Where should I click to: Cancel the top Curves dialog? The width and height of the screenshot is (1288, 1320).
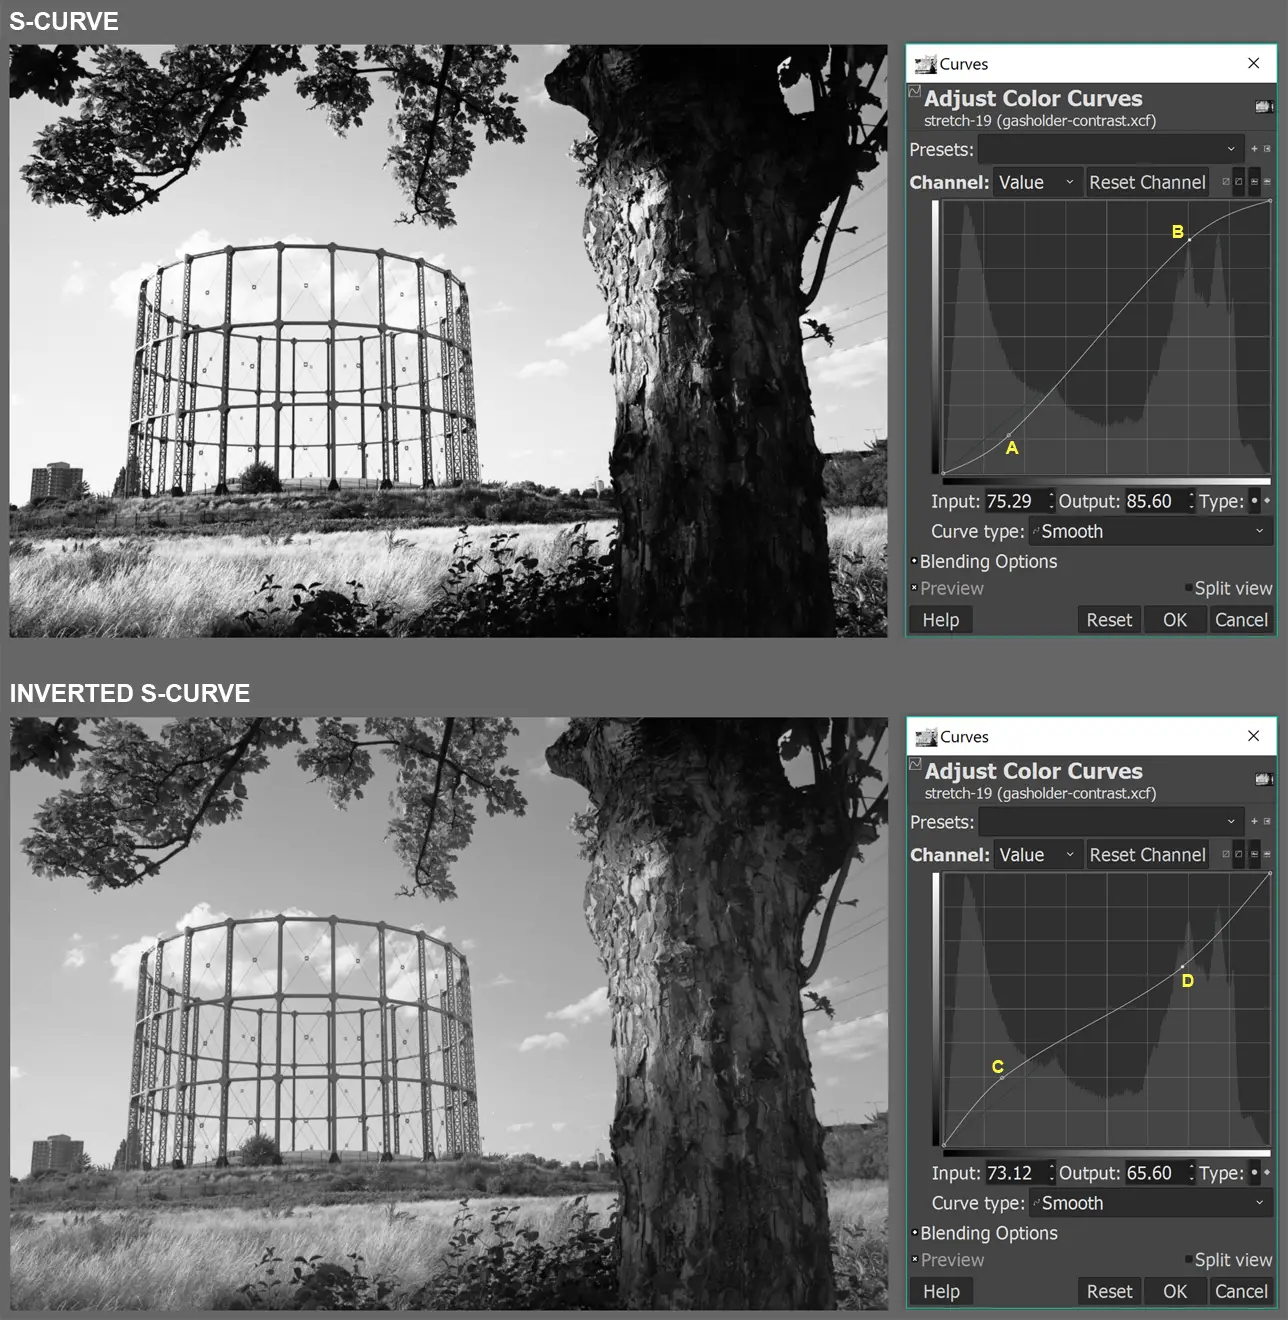[x=1241, y=620]
